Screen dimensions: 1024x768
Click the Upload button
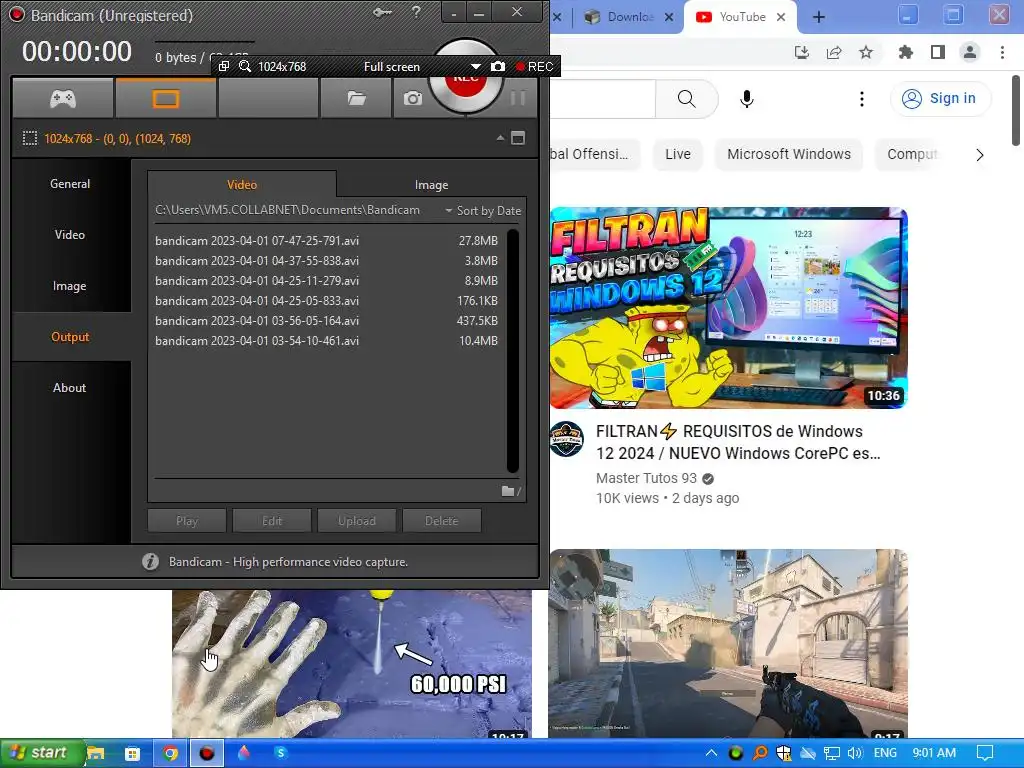point(357,520)
